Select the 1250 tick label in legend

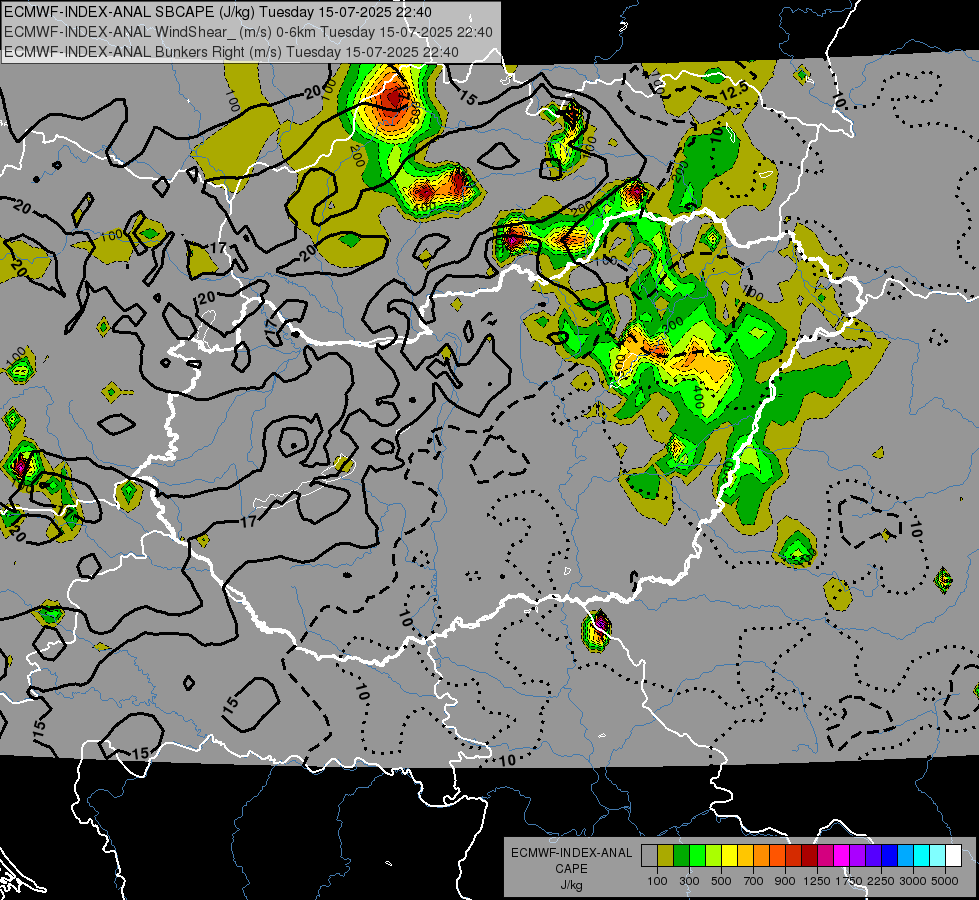[817, 881]
